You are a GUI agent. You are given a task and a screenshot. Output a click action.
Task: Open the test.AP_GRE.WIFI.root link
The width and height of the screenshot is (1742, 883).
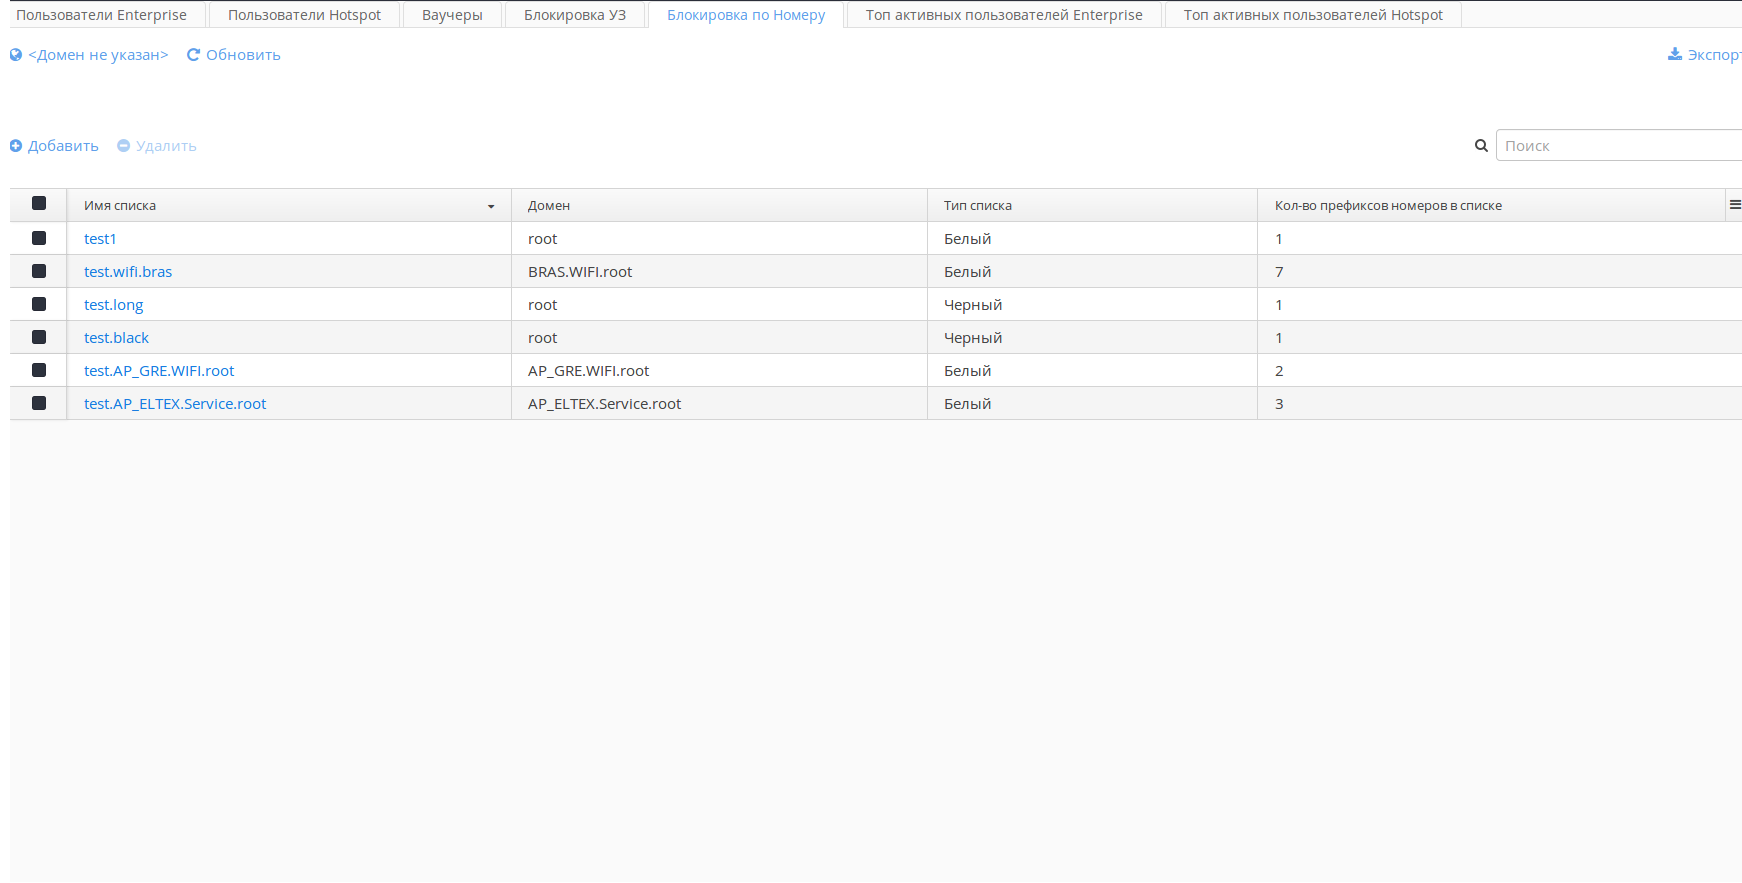pyautogui.click(x=159, y=371)
